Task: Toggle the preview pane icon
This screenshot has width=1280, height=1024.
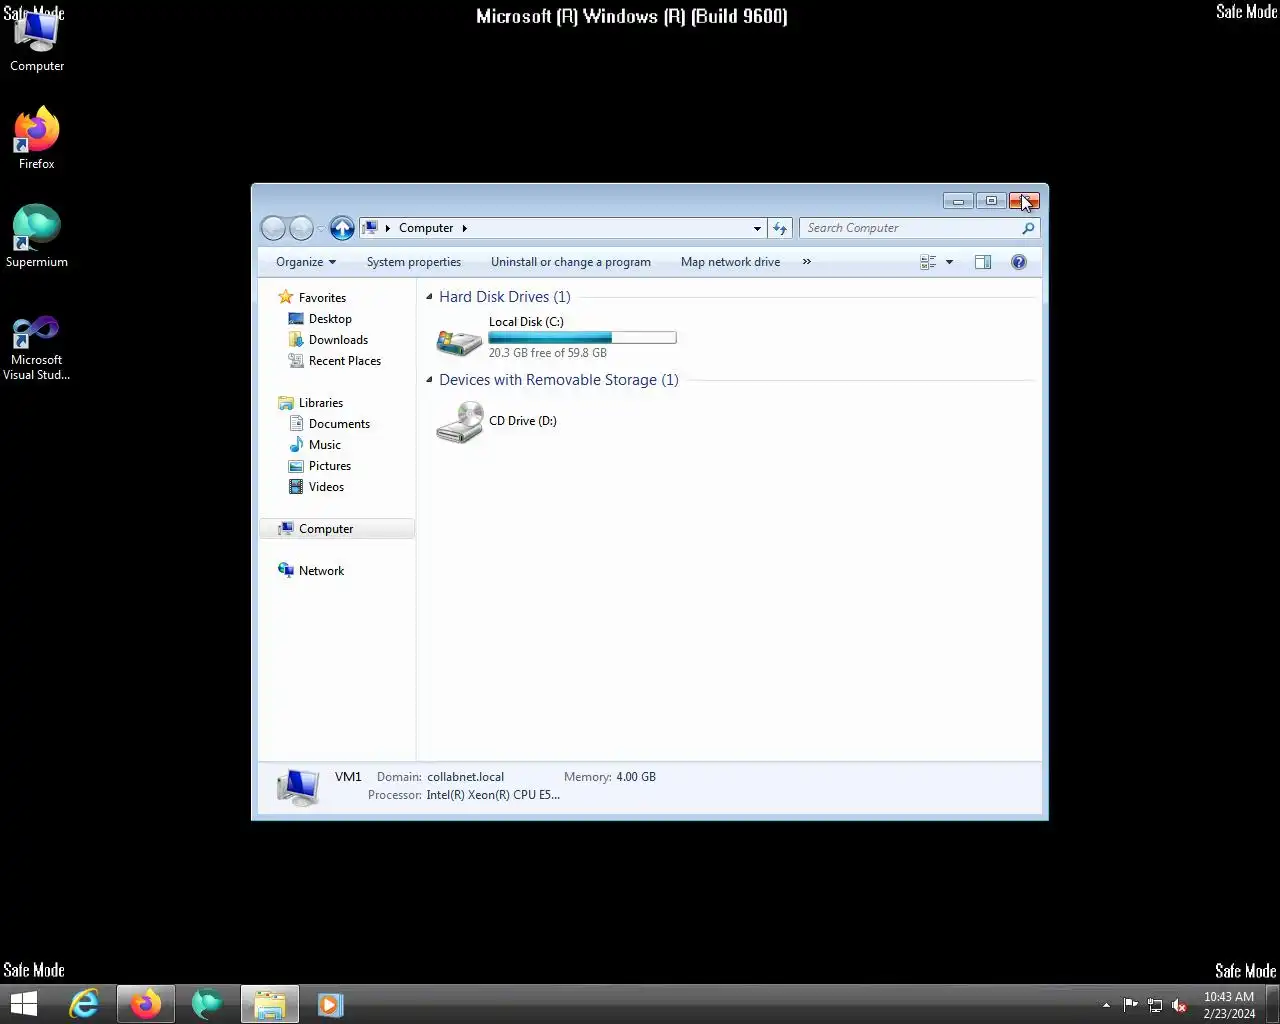Action: tap(983, 262)
